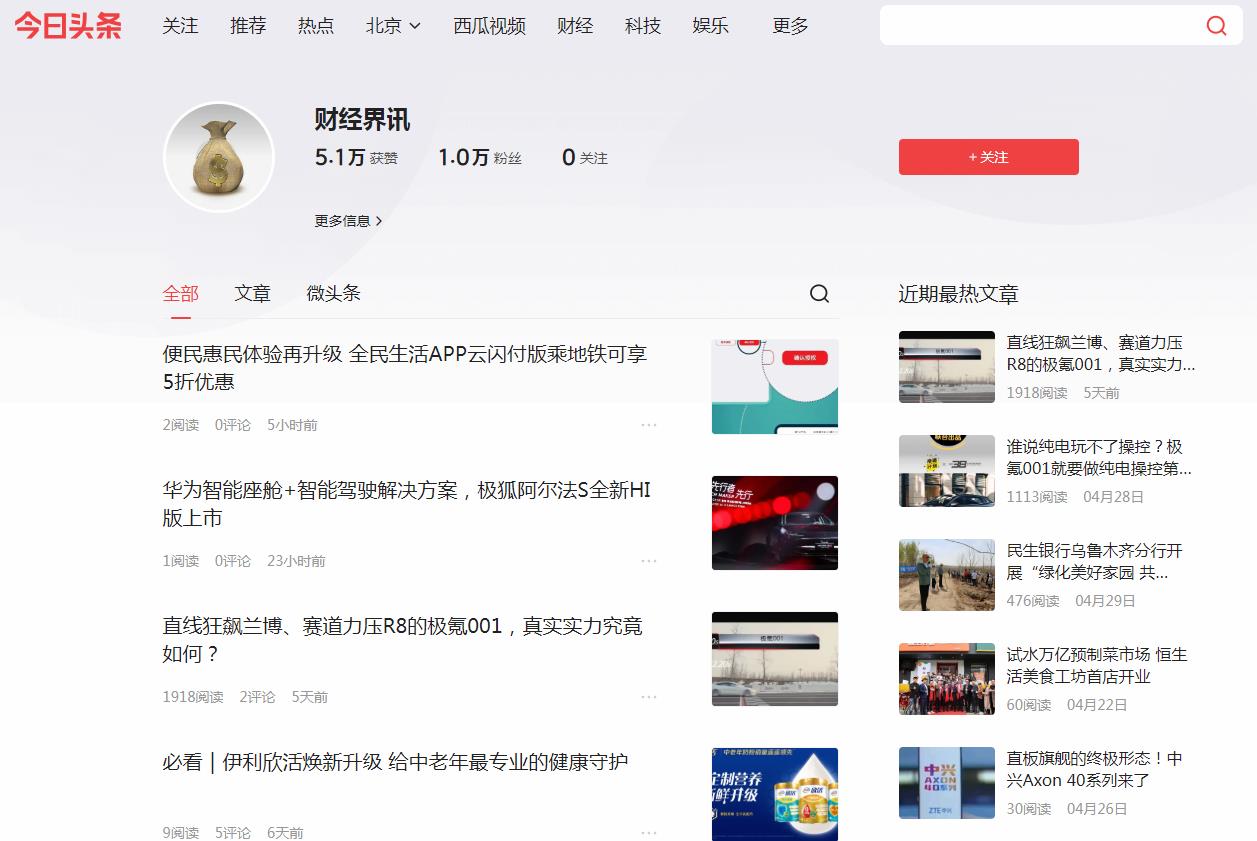The height and width of the screenshot is (841, 1257).
Task: Open hot article 直线狂飙兰博 in sidebar
Action: (1101, 353)
